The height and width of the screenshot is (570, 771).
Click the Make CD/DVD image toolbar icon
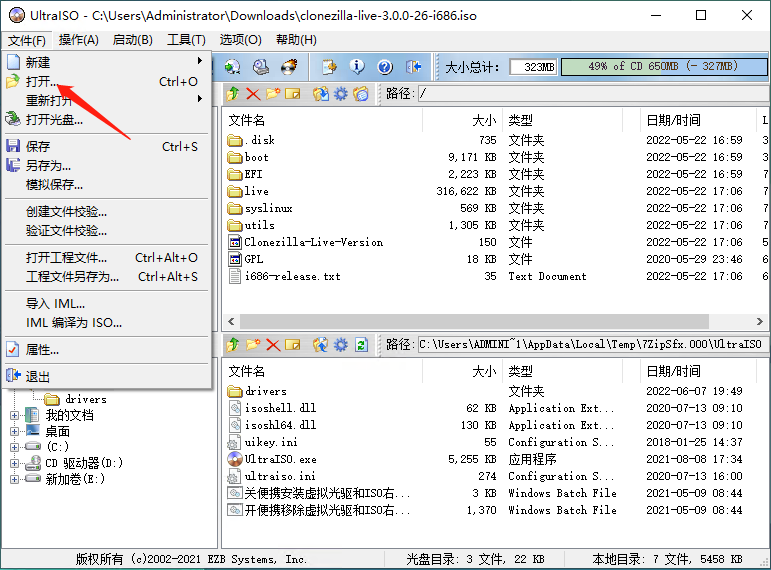click(x=261, y=66)
